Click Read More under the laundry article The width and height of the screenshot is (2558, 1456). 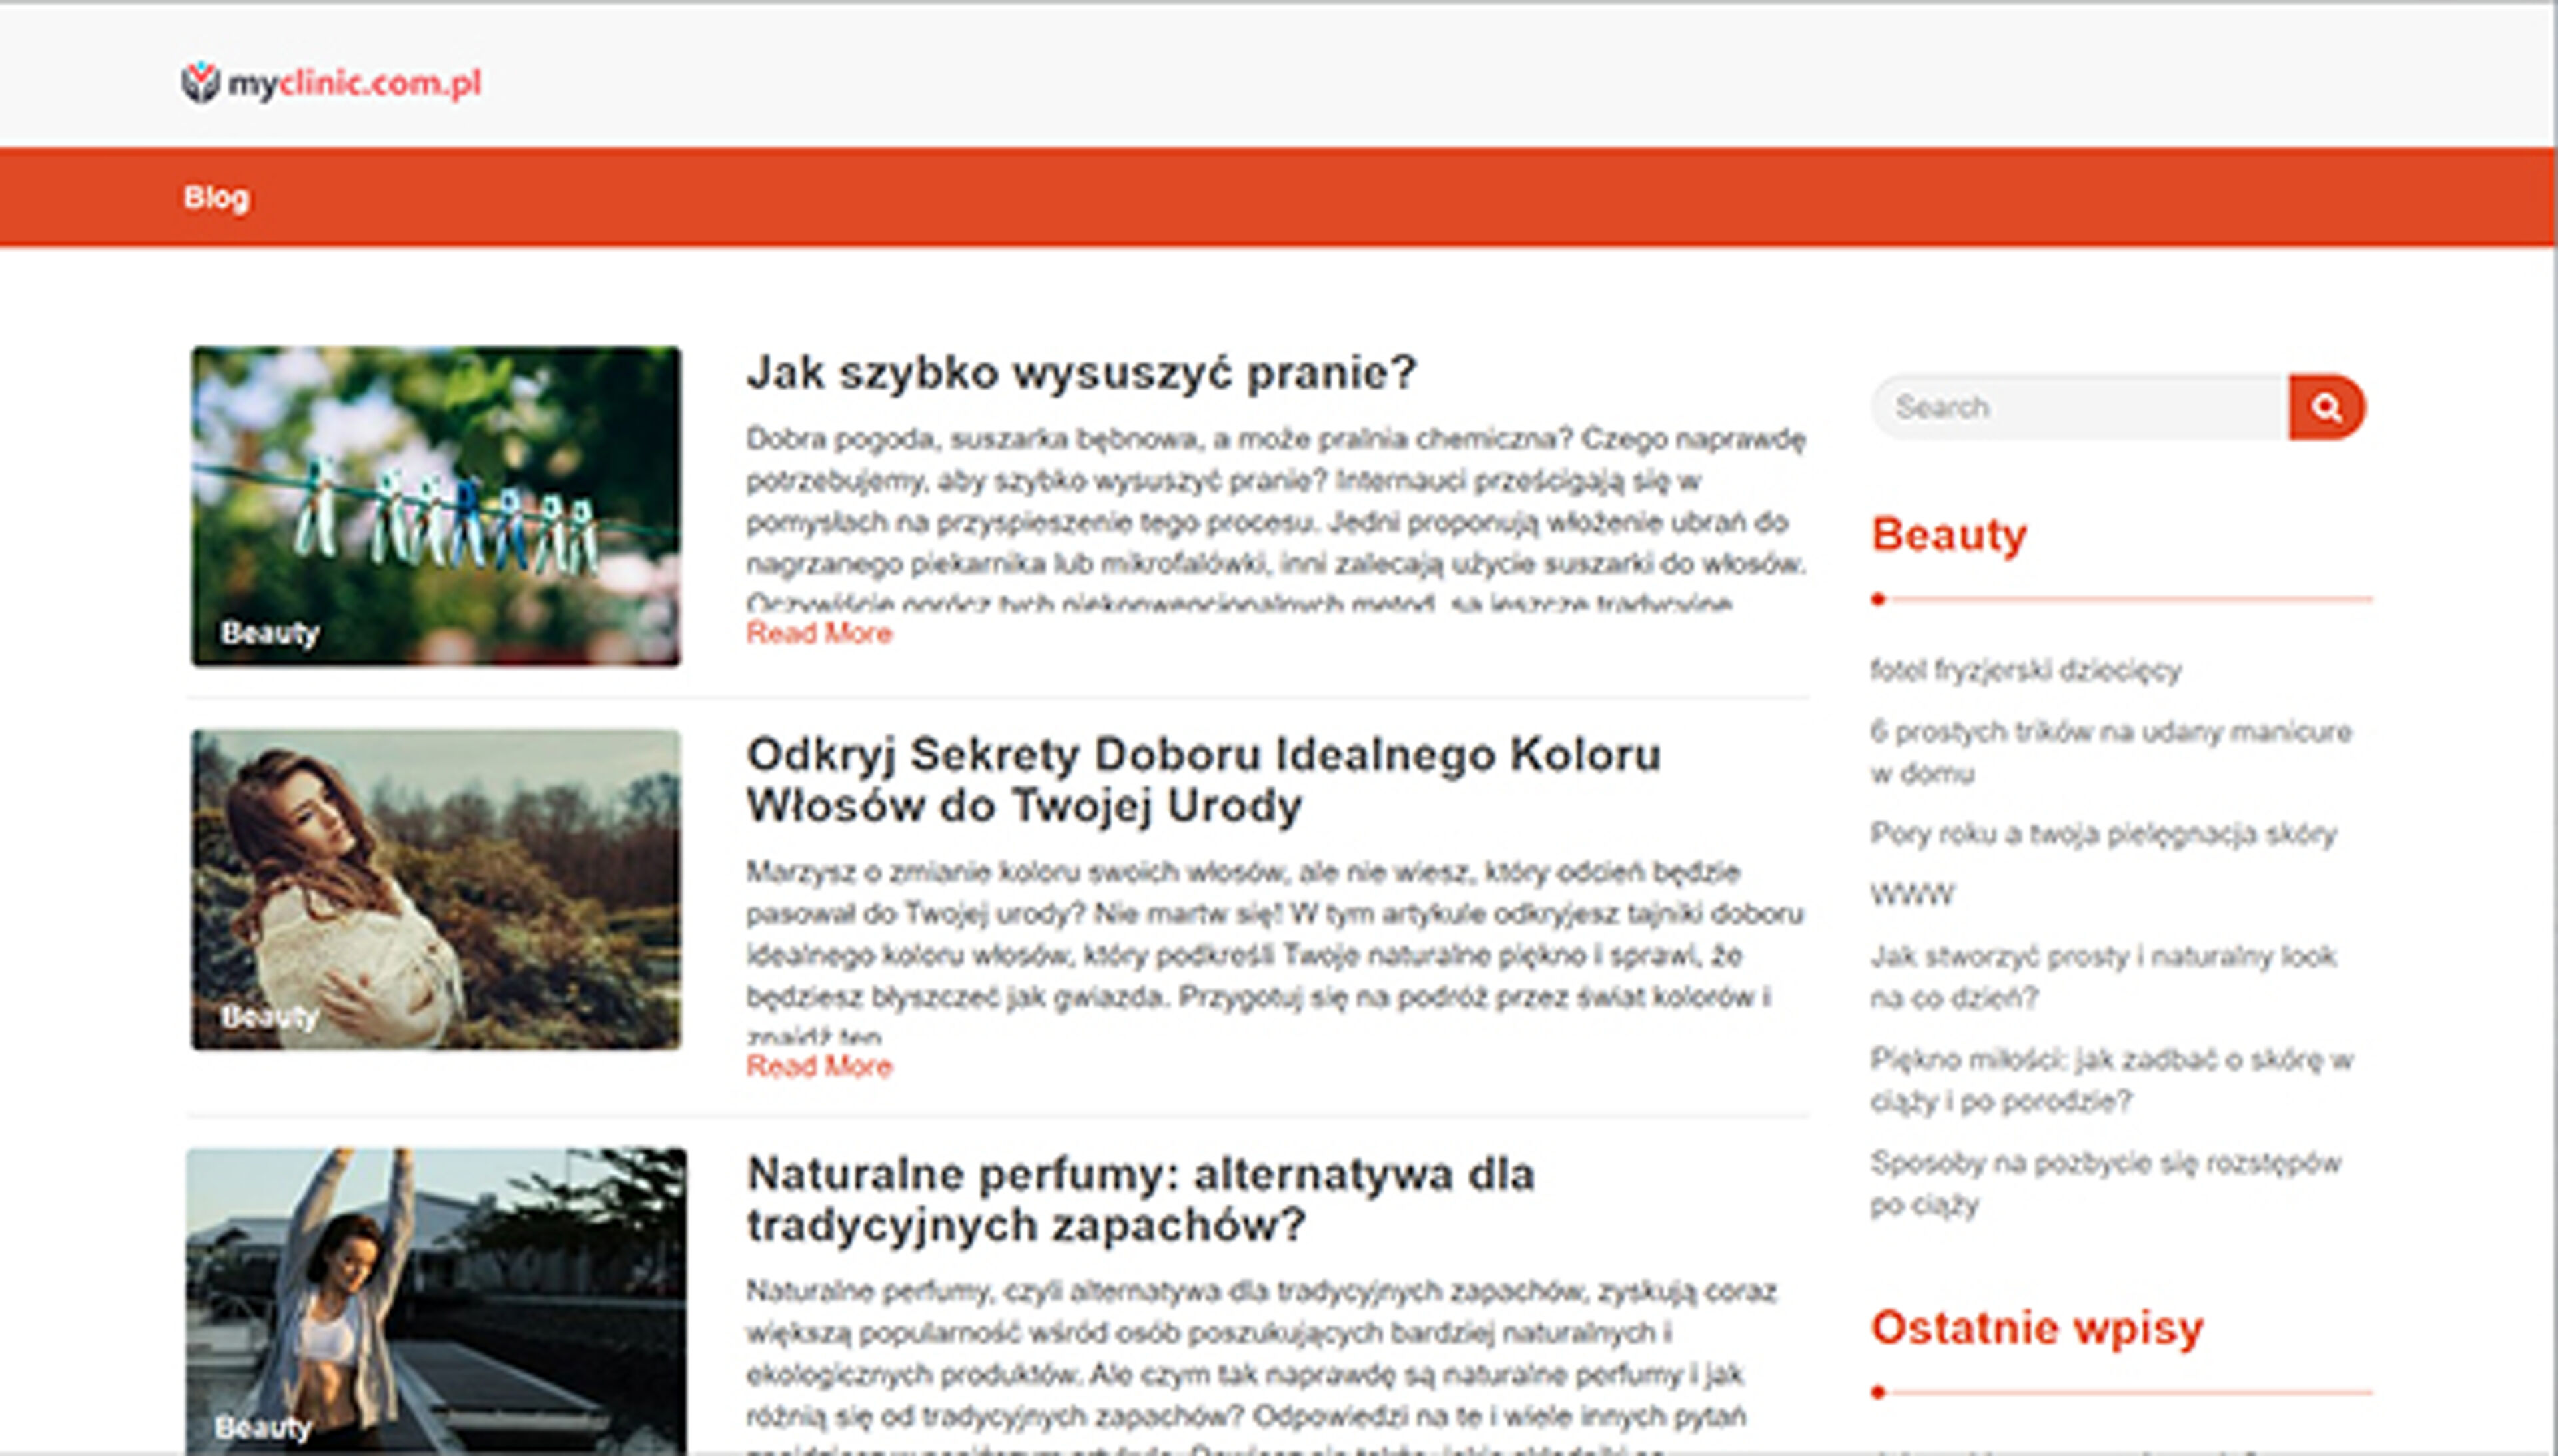819,632
